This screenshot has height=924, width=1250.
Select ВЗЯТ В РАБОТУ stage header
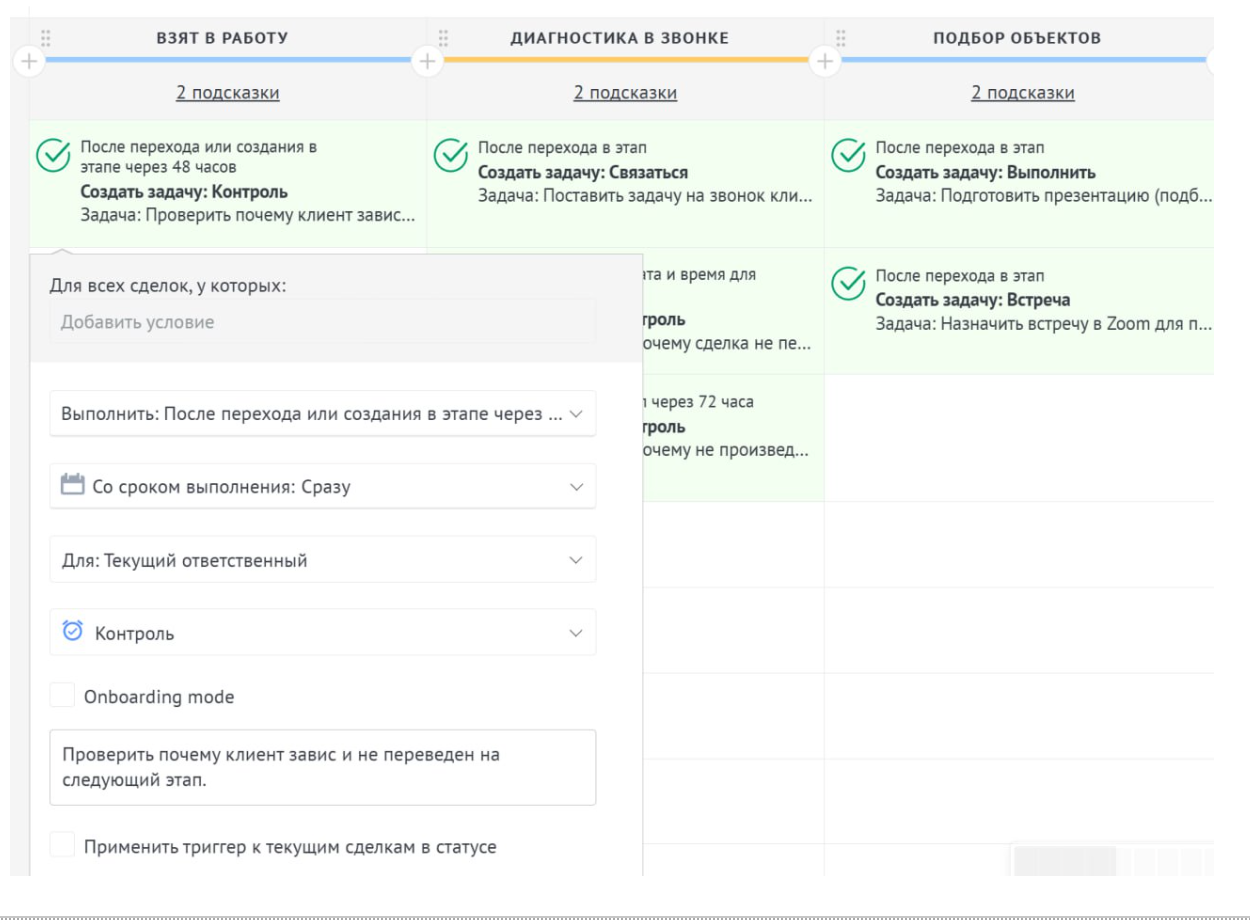pos(221,38)
